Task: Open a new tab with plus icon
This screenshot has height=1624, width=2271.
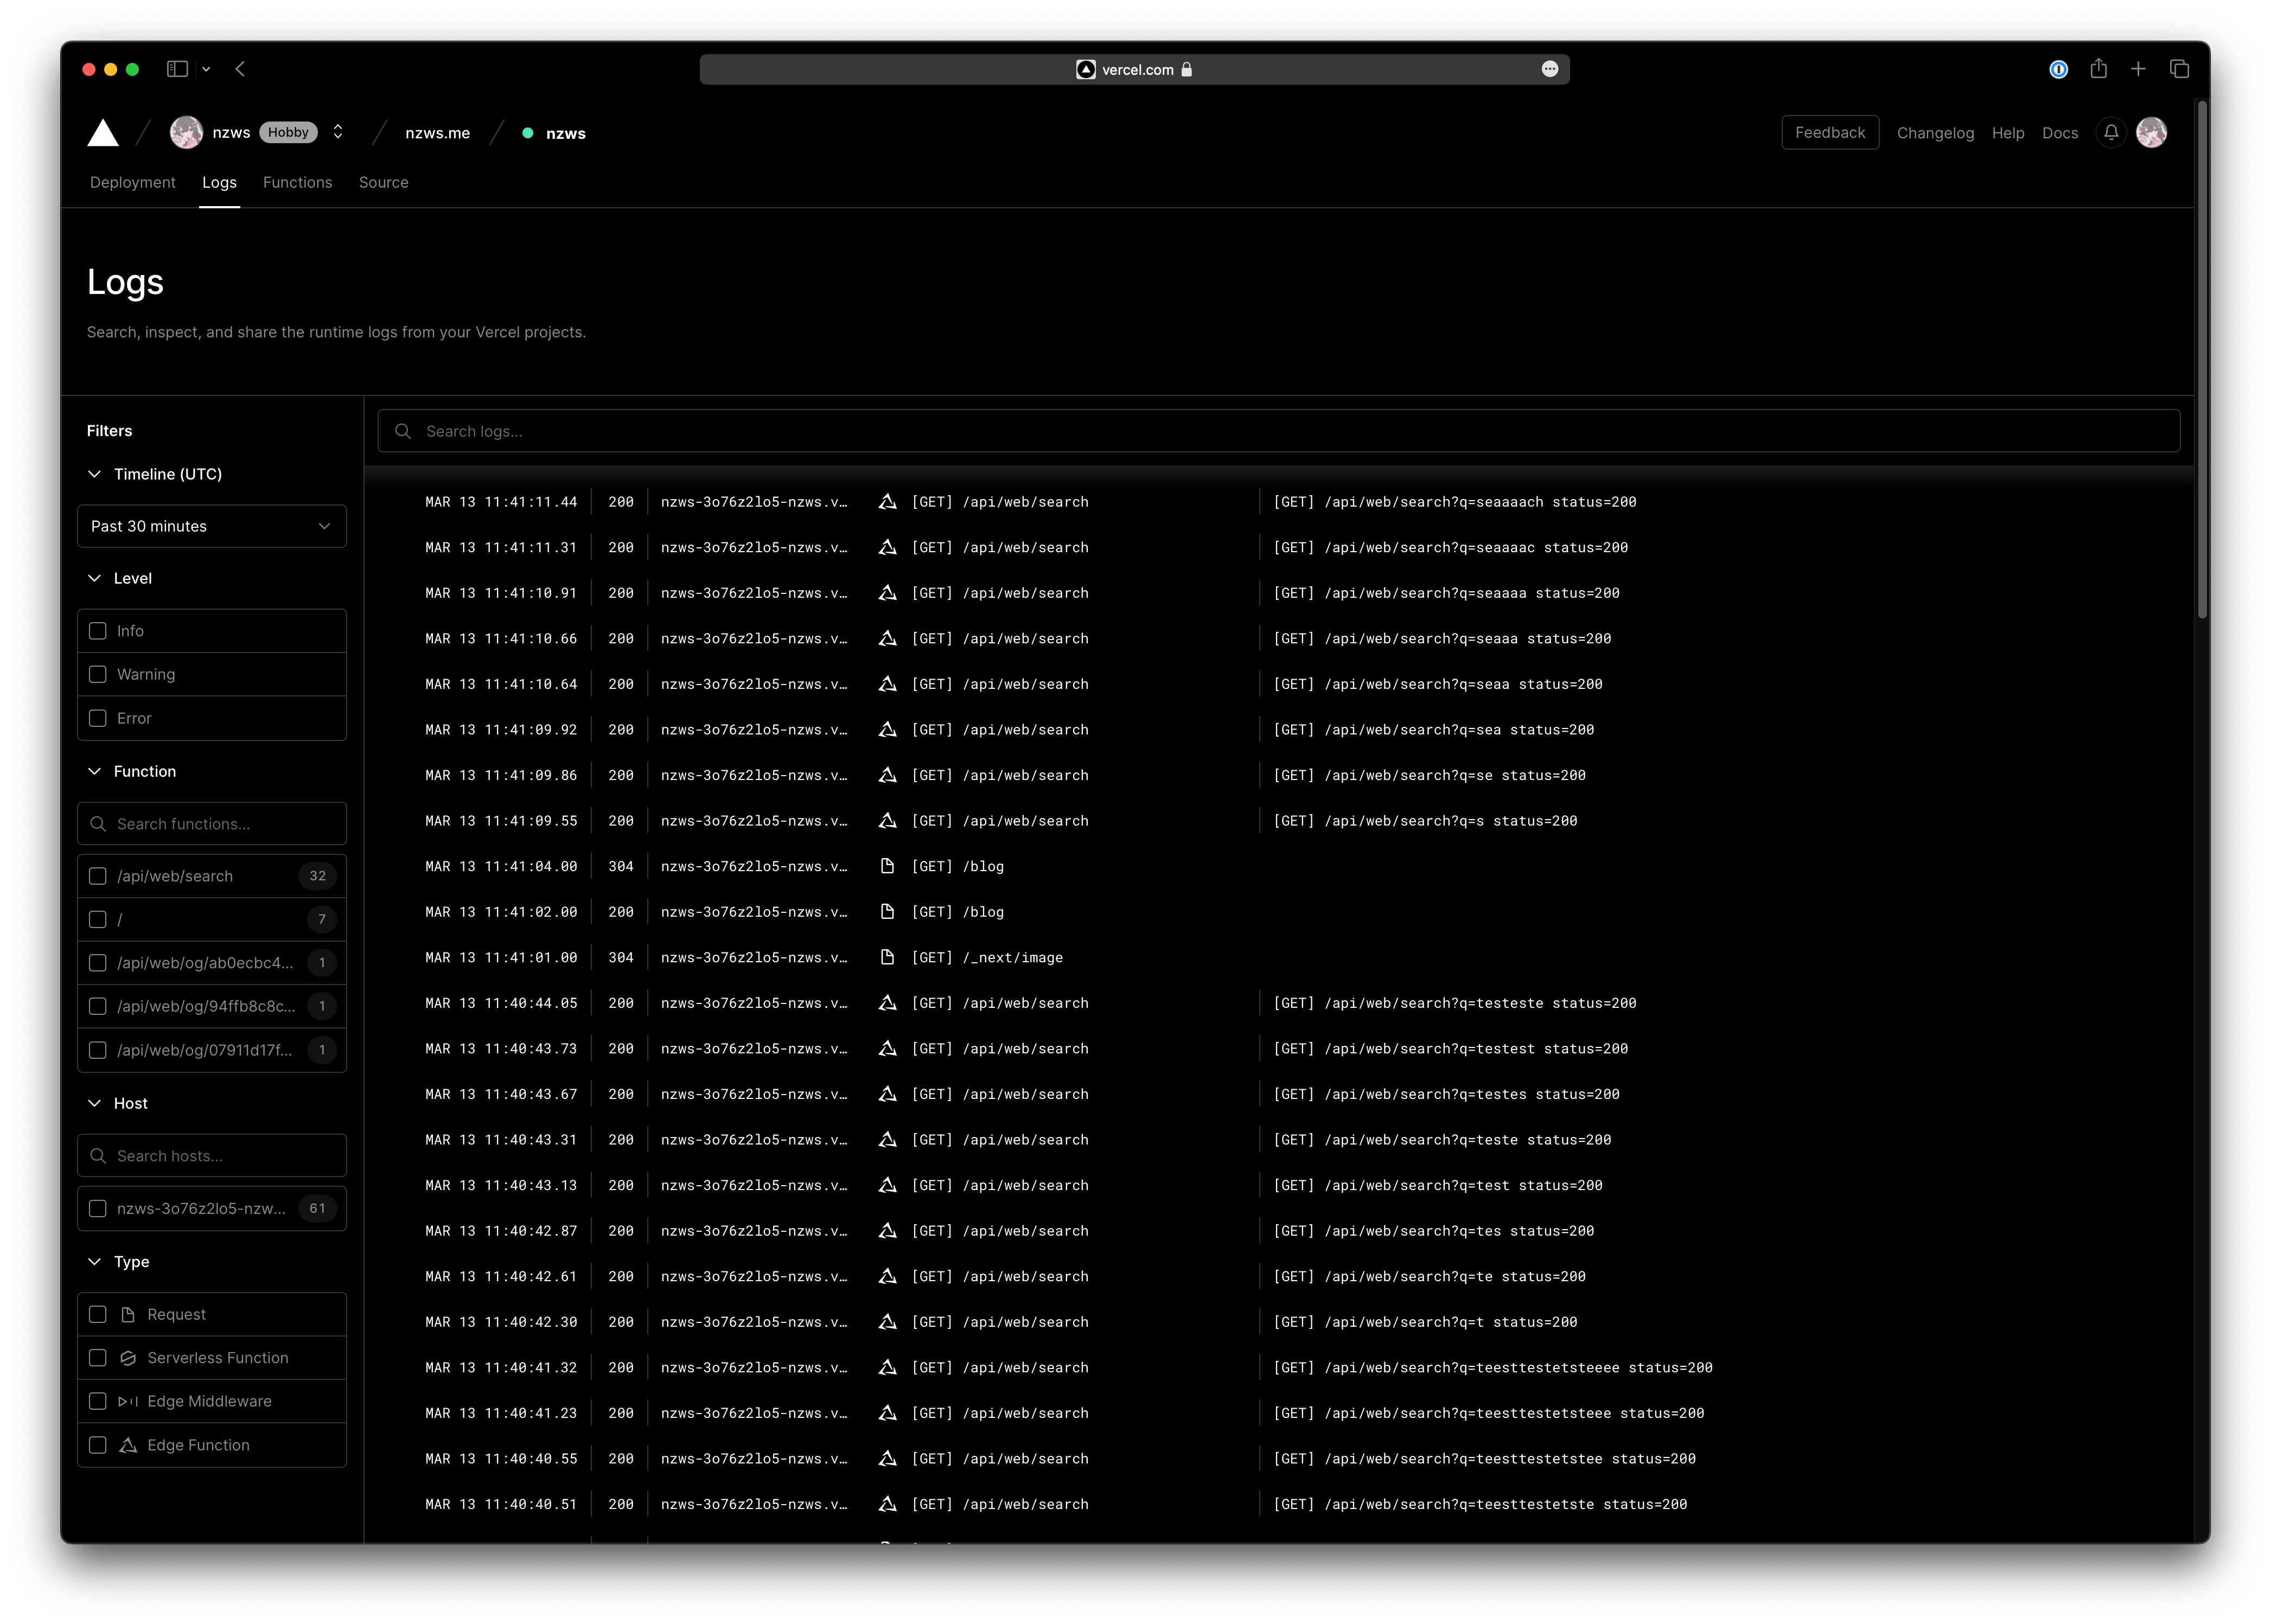Action: coord(2138,69)
